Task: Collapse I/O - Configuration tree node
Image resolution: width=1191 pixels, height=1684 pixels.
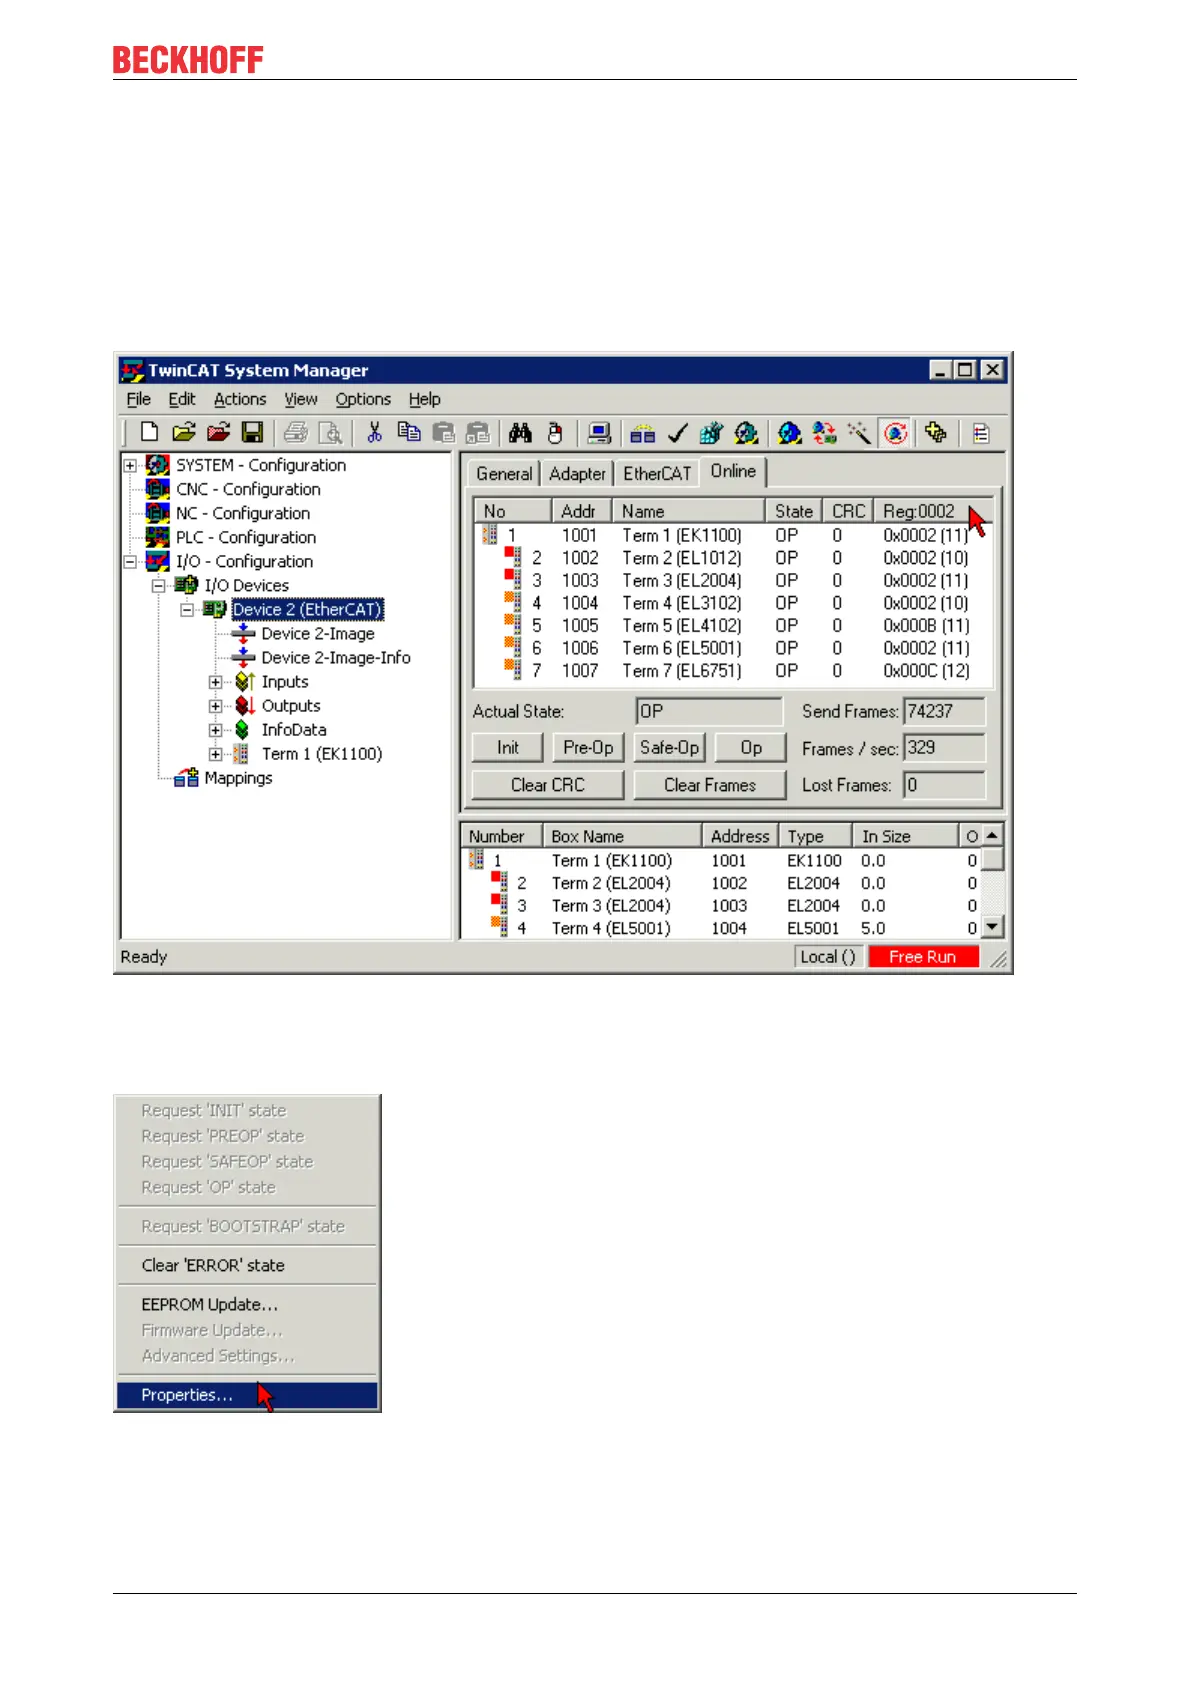Action: (x=130, y=562)
